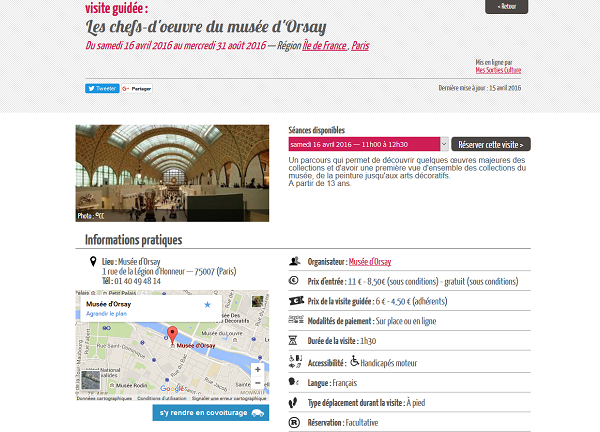
Task: Zoom out on the map with minus
Action: tap(258, 383)
